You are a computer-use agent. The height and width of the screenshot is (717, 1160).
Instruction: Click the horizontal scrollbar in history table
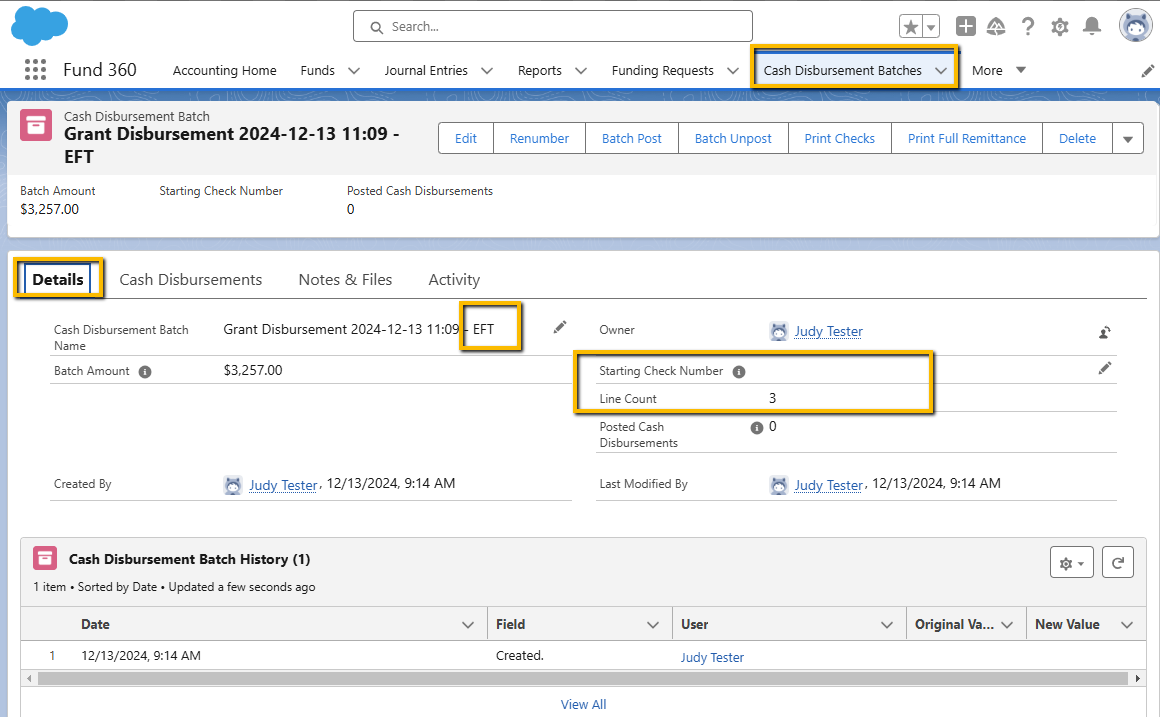(x=583, y=679)
